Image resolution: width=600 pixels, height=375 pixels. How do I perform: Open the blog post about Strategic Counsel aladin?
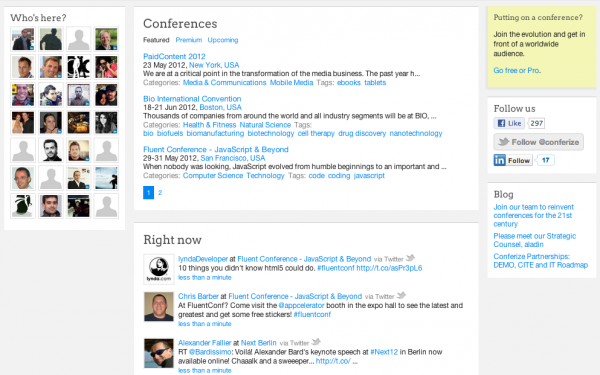pos(534,240)
